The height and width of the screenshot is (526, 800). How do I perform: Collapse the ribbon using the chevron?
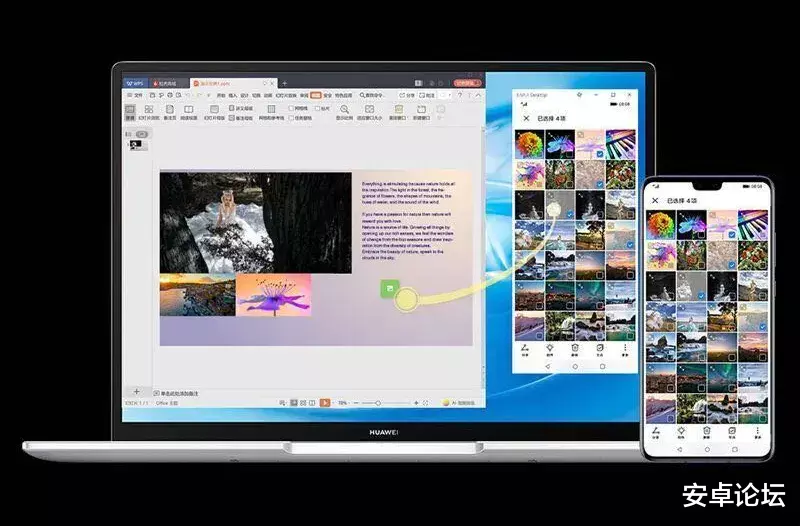(478, 95)
